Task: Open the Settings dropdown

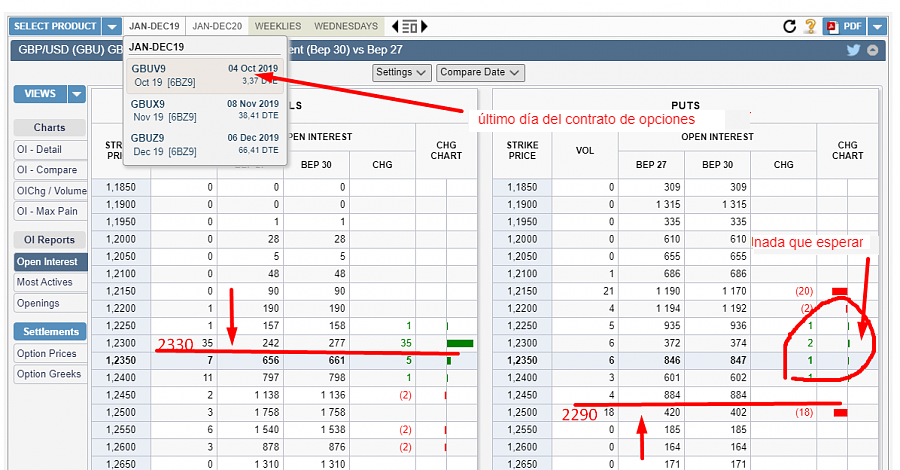Action: (401, 72)
